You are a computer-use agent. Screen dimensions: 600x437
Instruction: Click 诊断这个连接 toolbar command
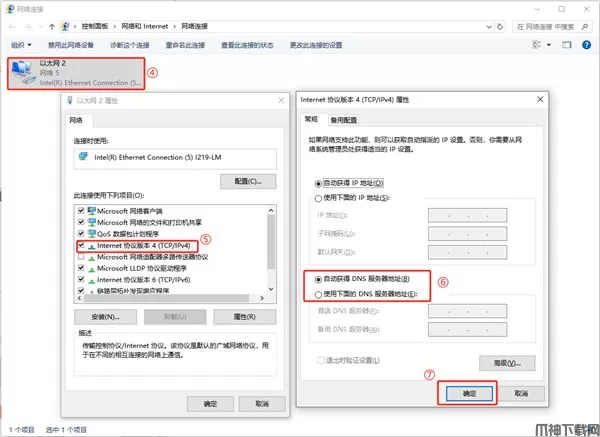(x=130, y=45)
